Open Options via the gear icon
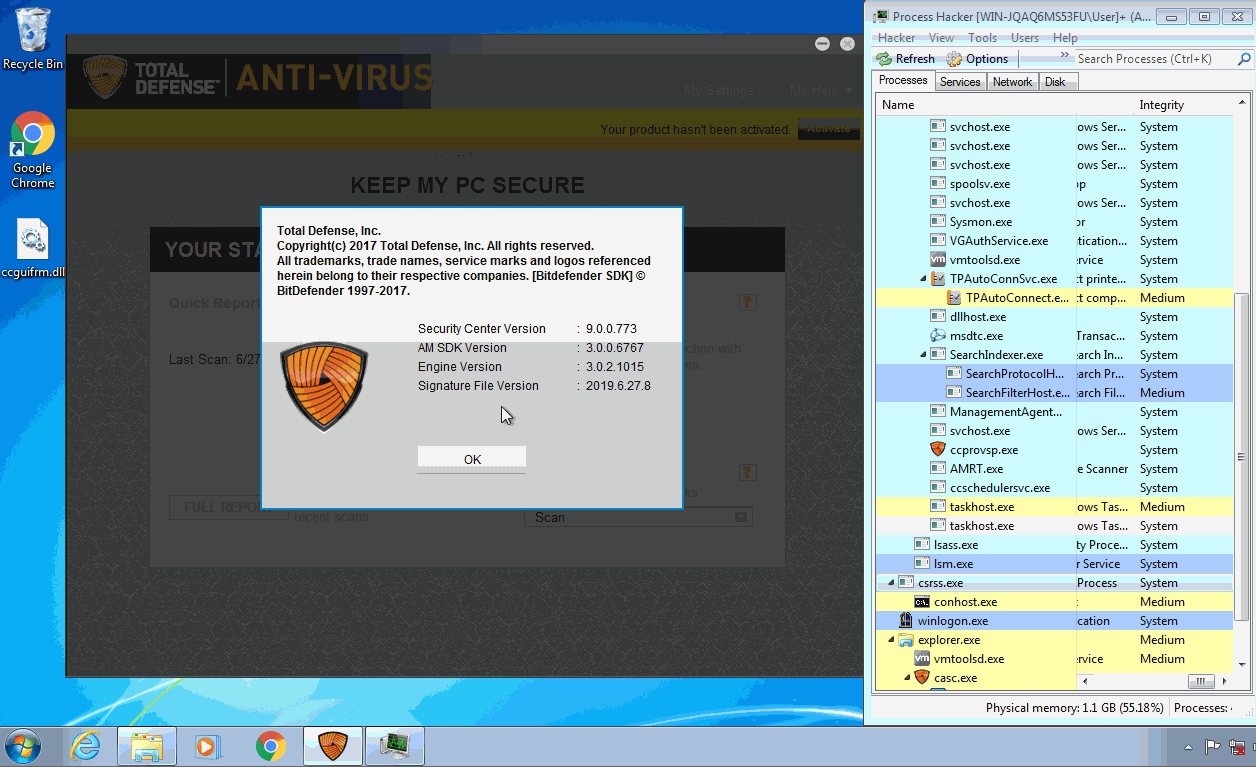 click(x=954, y=59)
